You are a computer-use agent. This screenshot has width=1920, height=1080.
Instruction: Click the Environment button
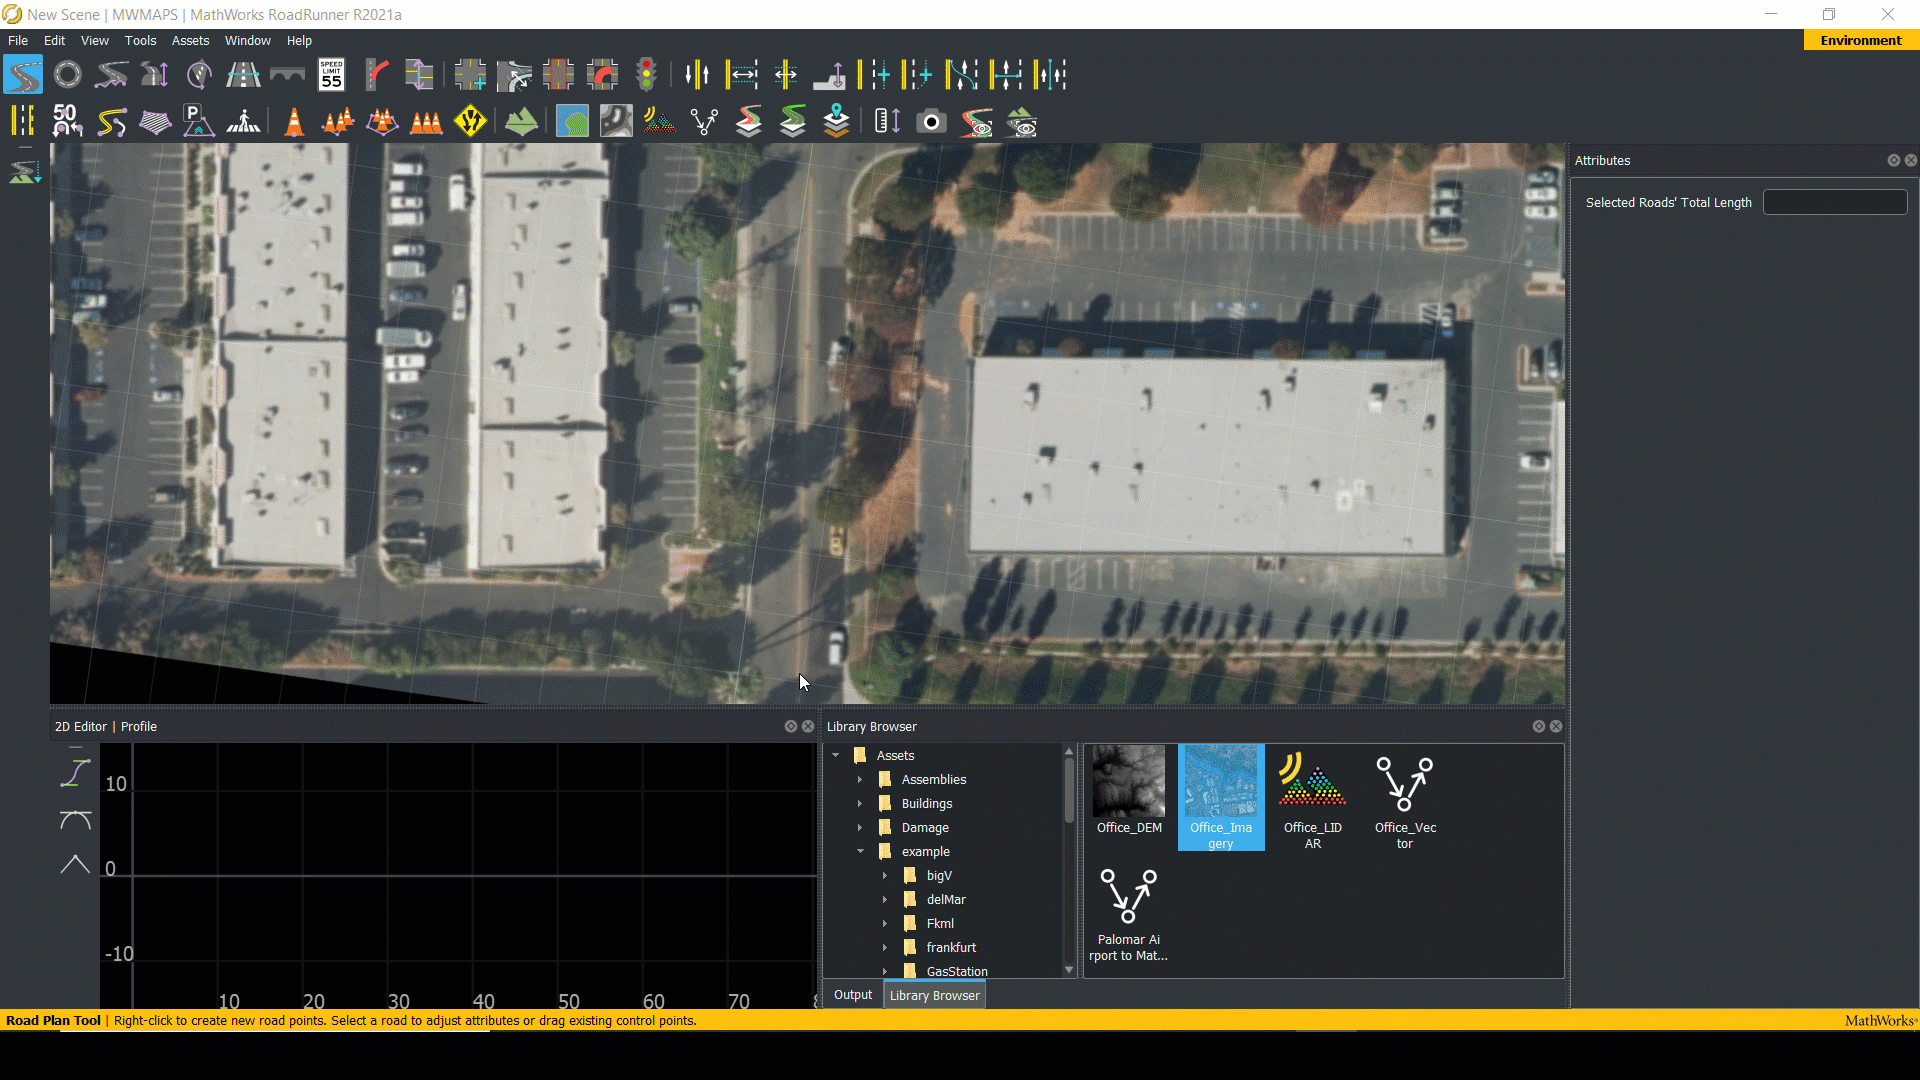click(1860, 41)
